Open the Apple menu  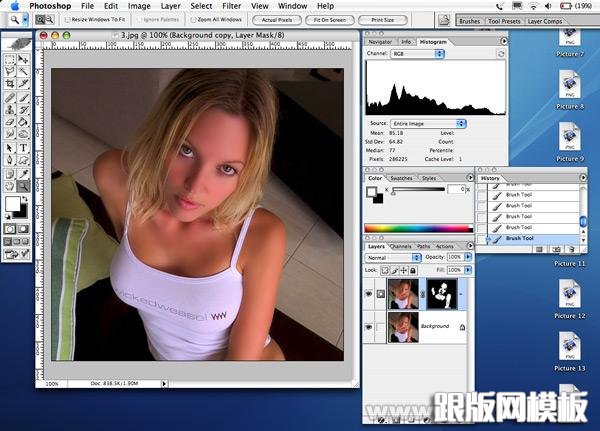[15, 6]
